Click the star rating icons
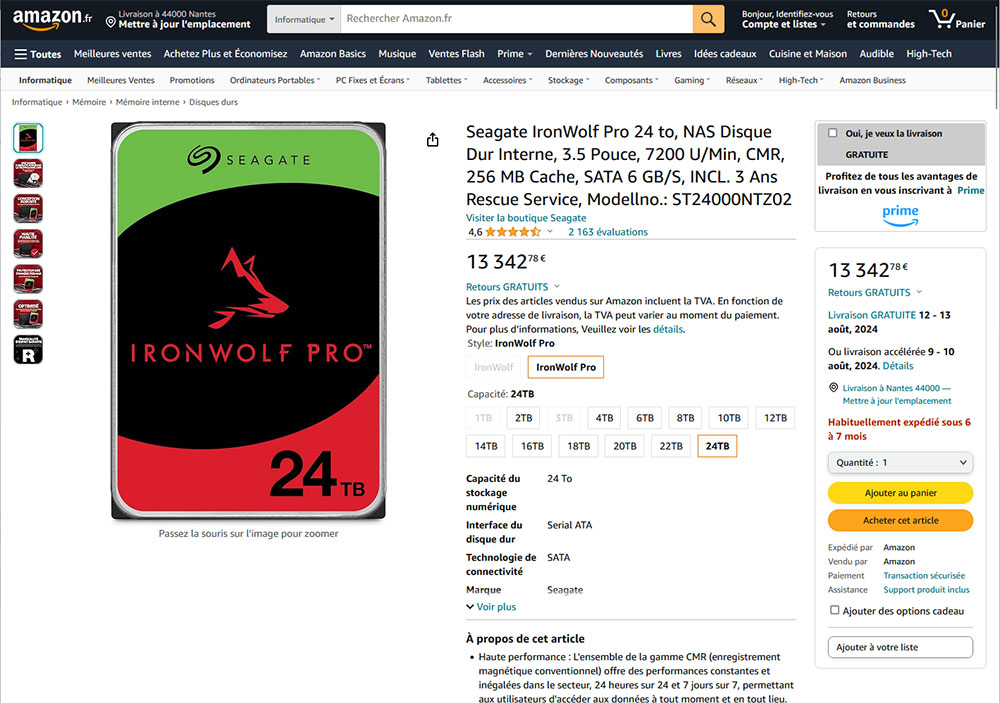This screenshot has width=1000, height=703. (x=513, y=232)
